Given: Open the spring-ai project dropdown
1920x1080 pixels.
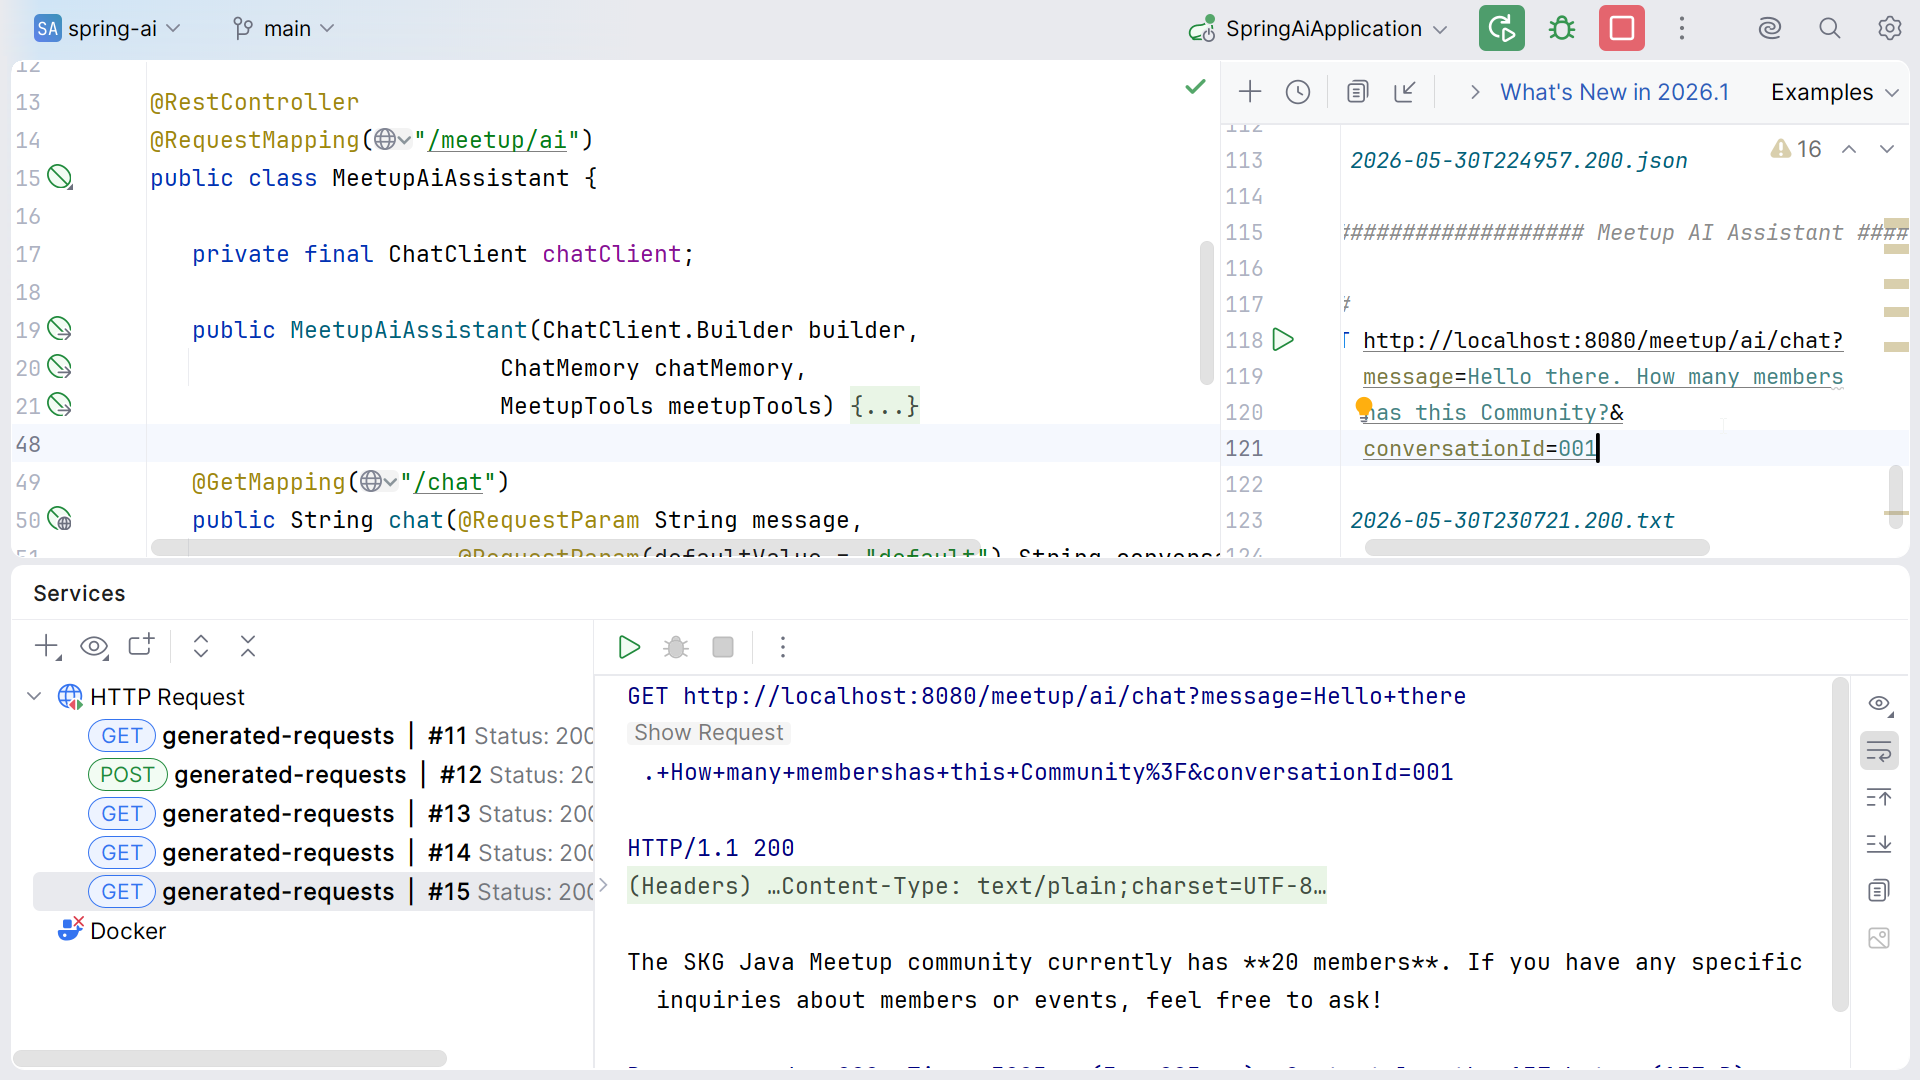Looking at the screenshot, I should tap(108, 29).
